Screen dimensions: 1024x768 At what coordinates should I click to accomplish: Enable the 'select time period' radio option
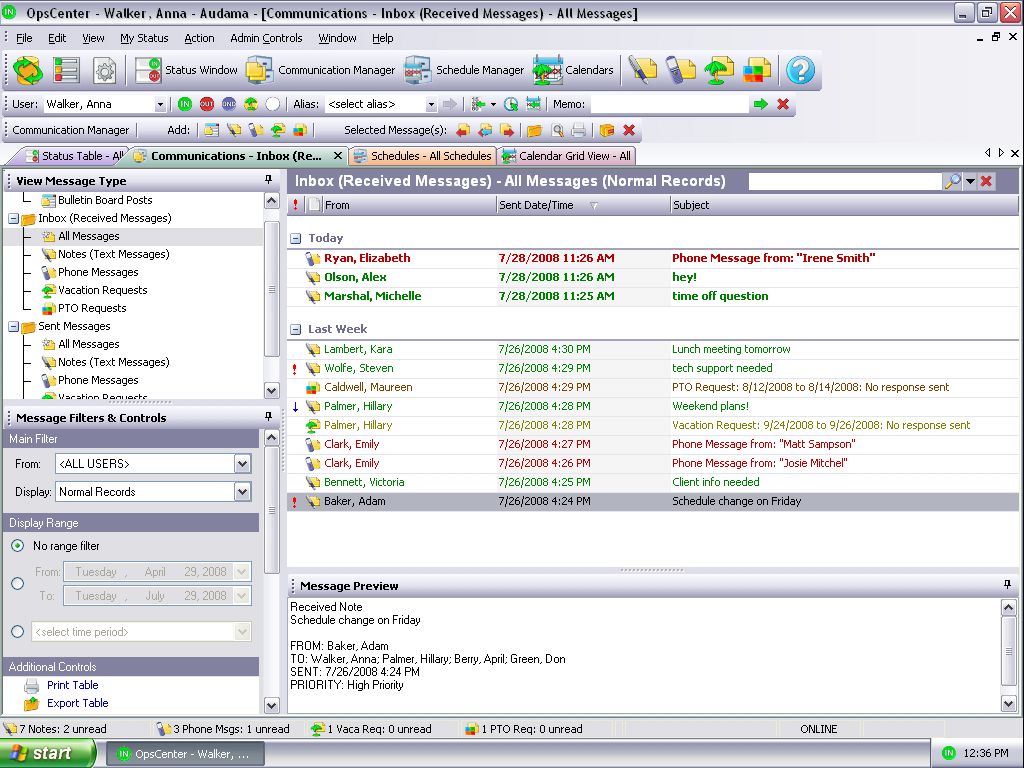pos(18,632)
